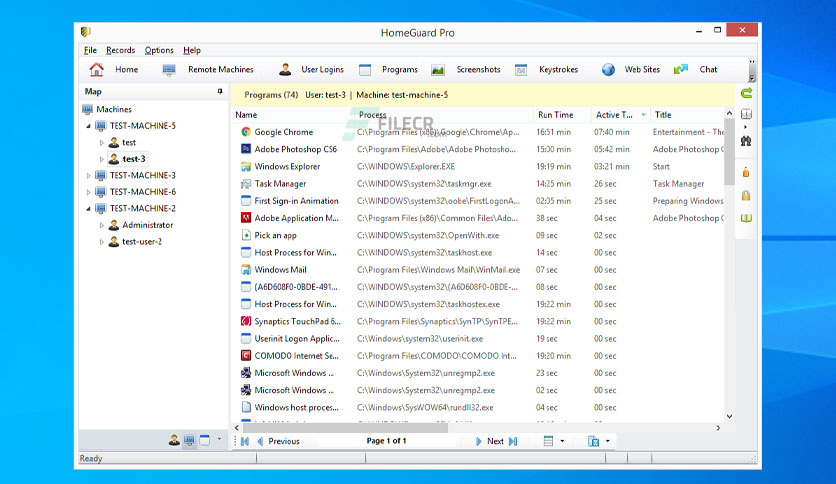Open Remote Machines from toolbar
836x484 pixels.
208,69
